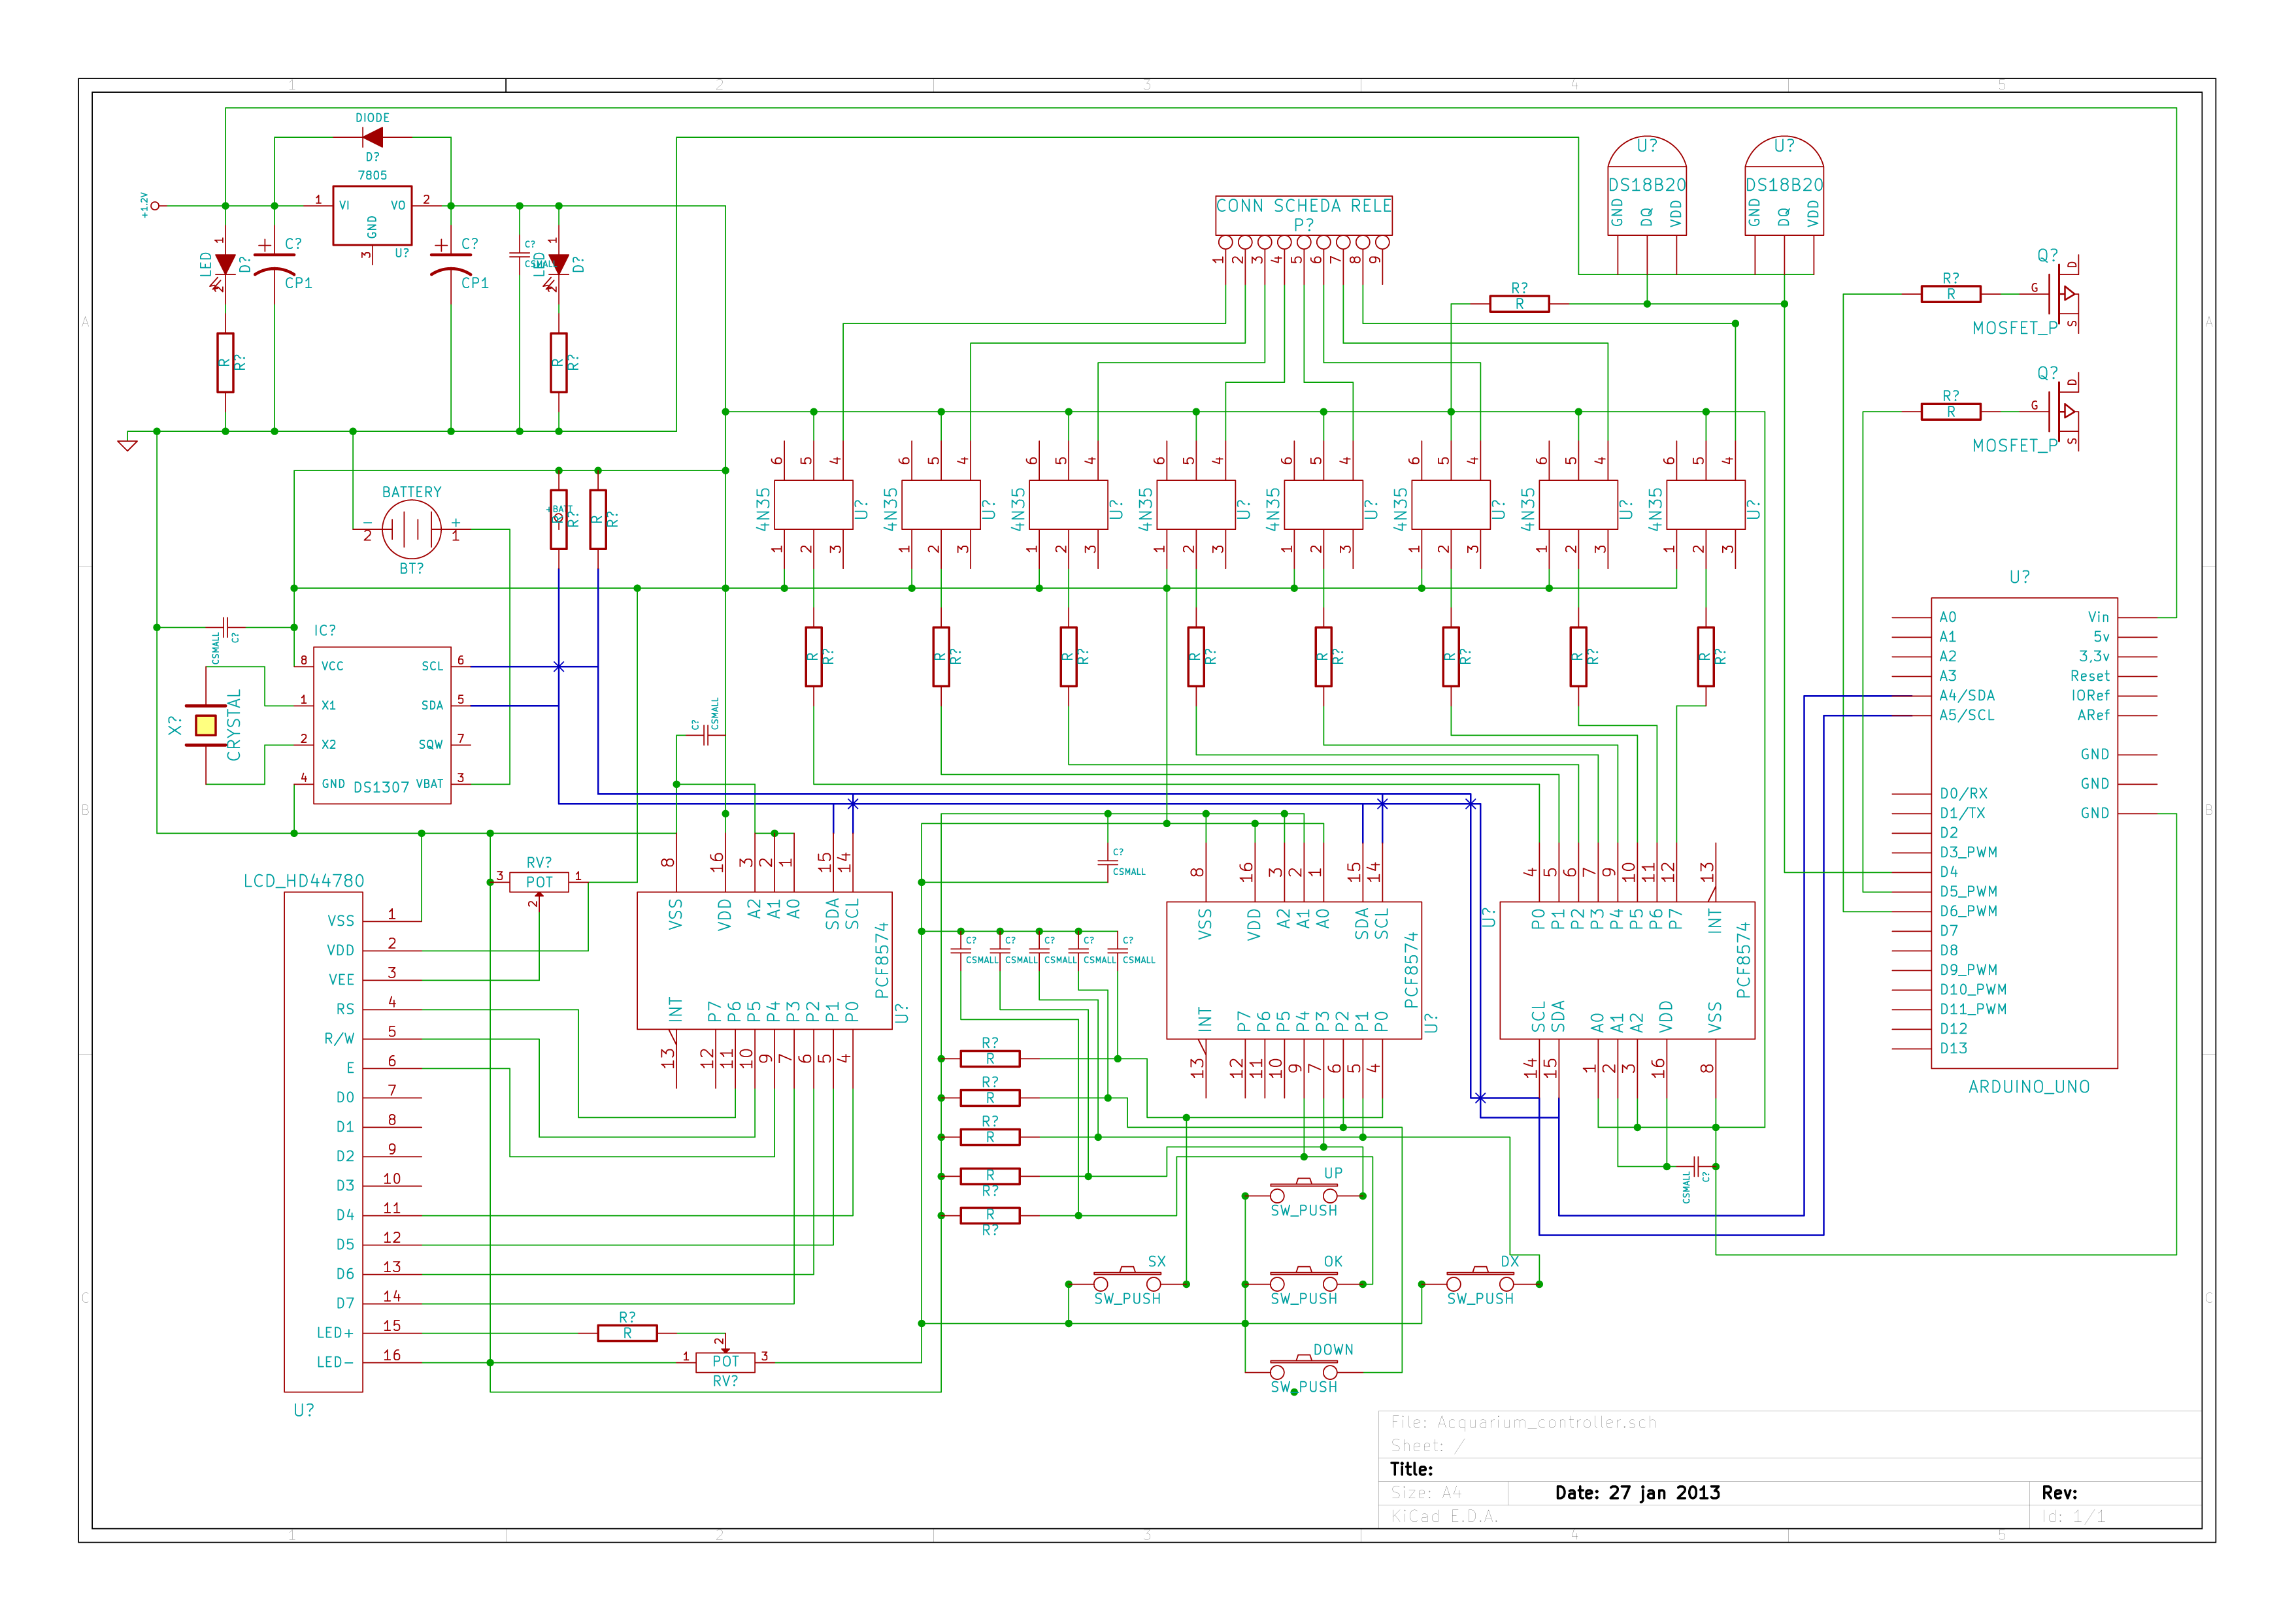The height and width of the screenshot is (1623, 2296).
Task: Select the +12V power input terminal
Action: coord(155,206)
